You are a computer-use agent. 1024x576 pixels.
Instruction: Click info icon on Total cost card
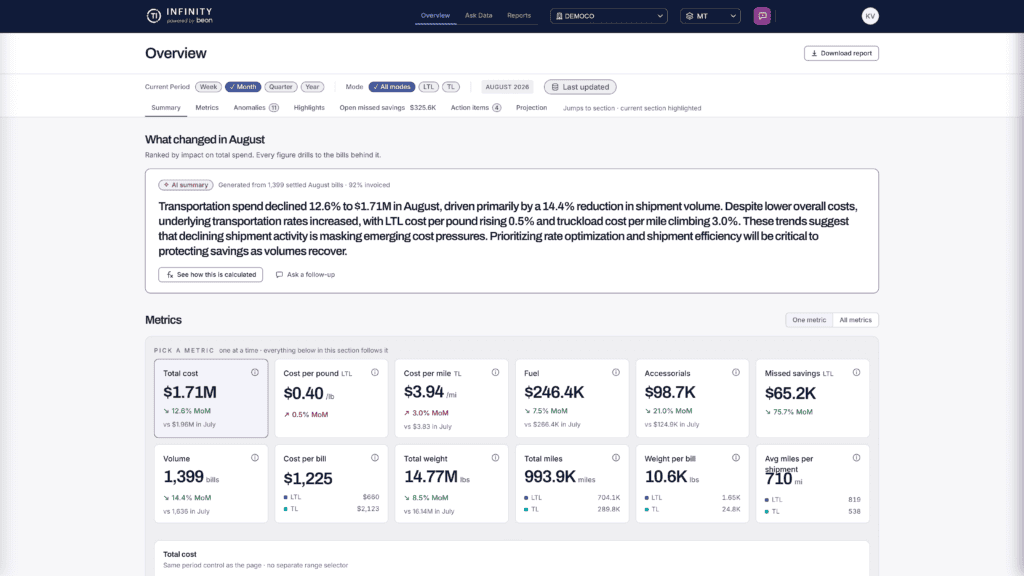255,372
